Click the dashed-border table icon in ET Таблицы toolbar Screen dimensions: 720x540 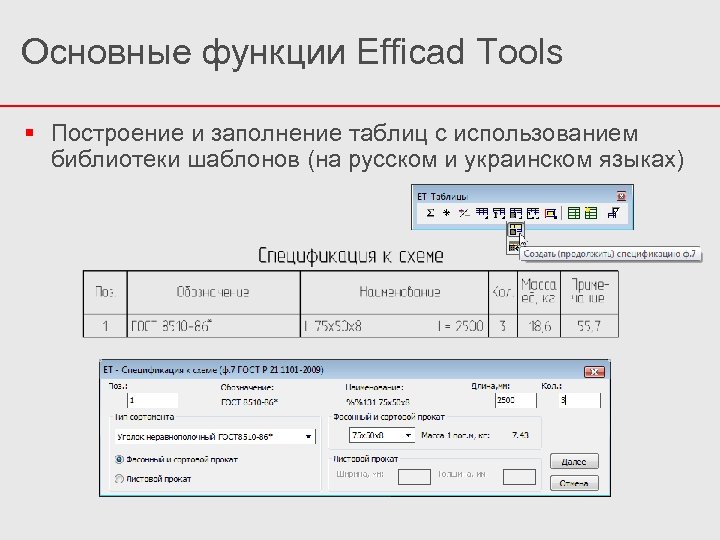point(533,213)
